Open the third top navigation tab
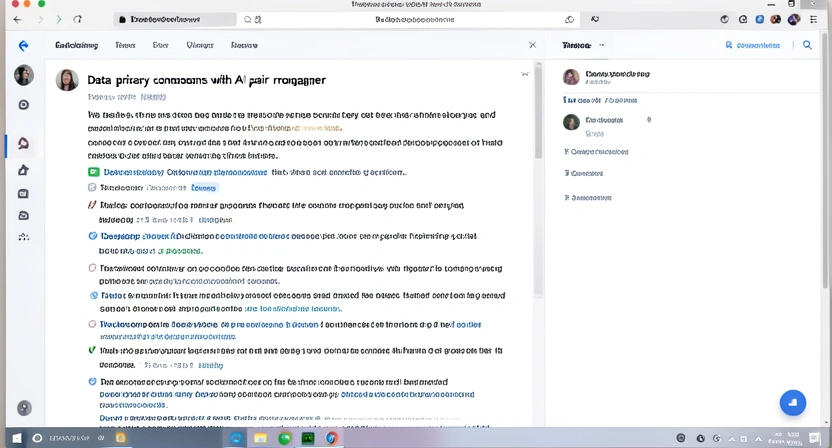This screenshot has width=832, height=448. (x=160, y=45)
